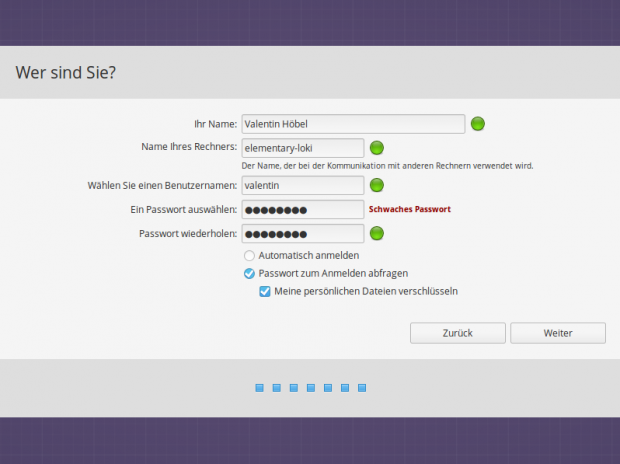Screen dimensions: 620x464
Task: Click the Ihr Name: label
Action: click(215, 124)
